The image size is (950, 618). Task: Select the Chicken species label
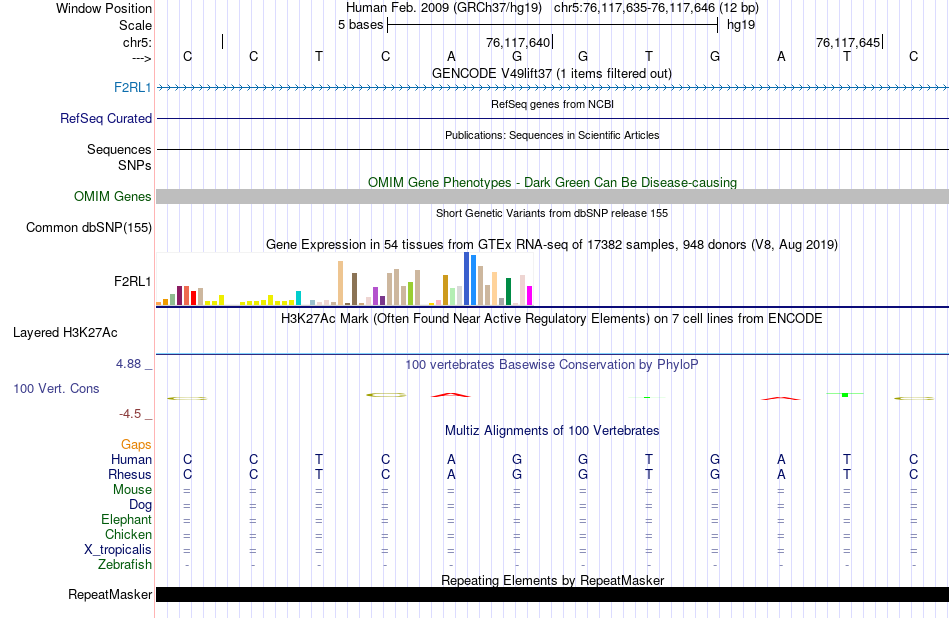click(128, 534)
